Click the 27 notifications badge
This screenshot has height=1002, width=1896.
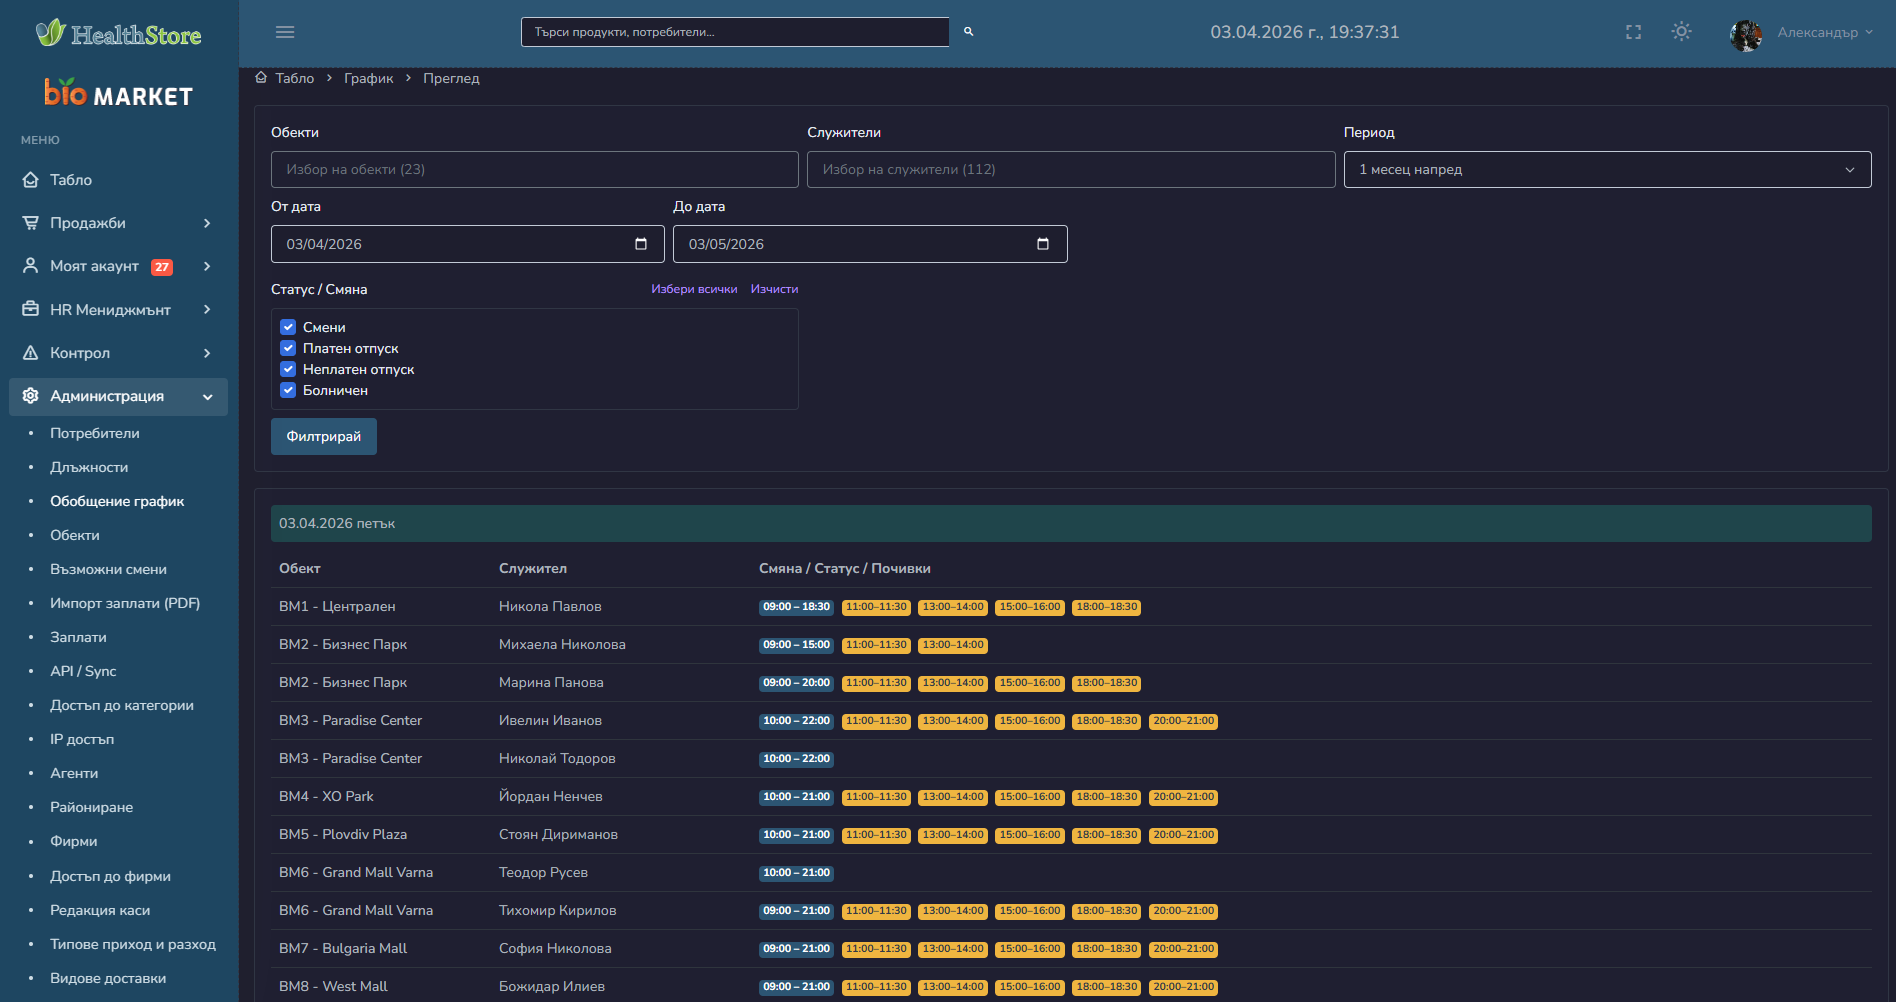[x=162, y=267]
